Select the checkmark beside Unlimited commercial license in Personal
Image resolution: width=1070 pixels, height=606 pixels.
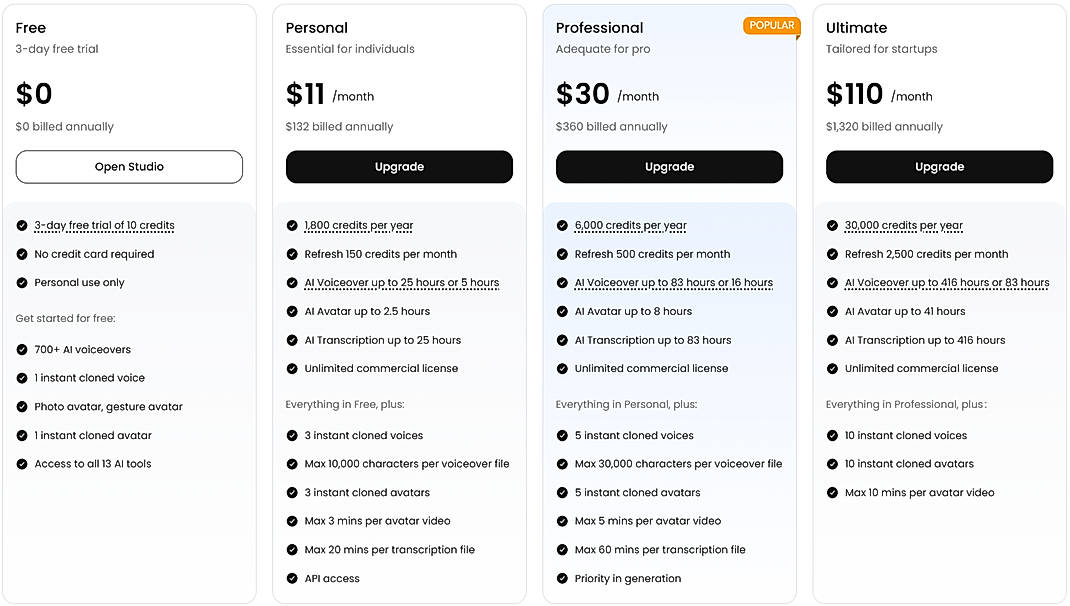coord(292,369)
